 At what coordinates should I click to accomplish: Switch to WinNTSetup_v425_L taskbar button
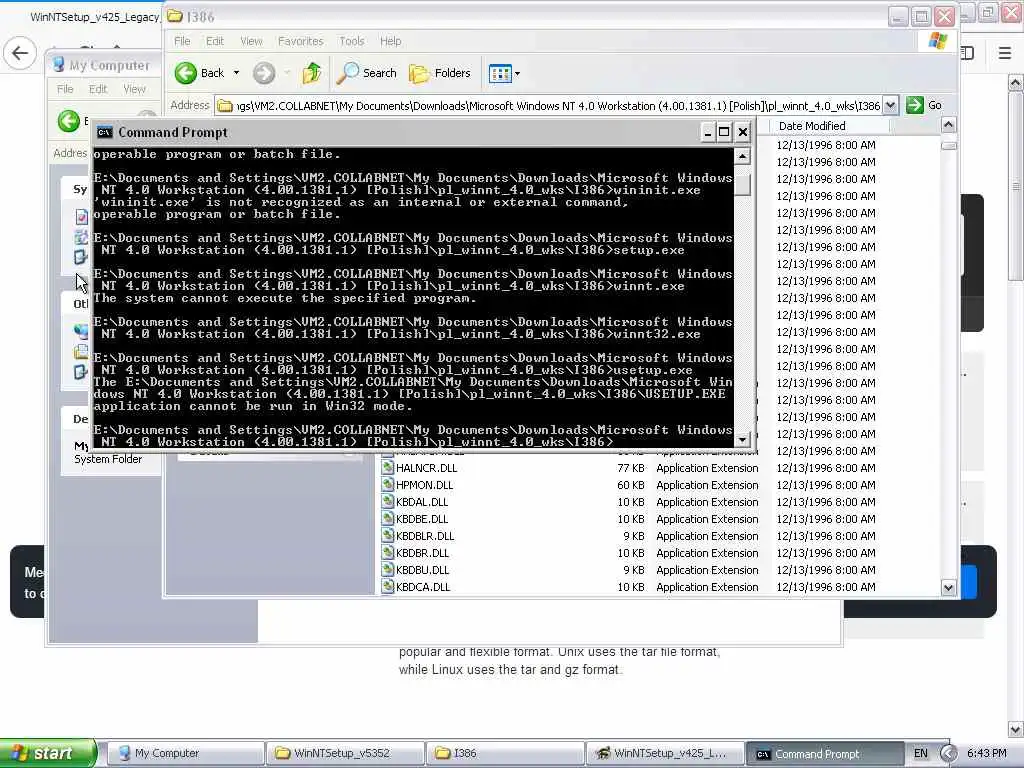[x=665, y=754]
